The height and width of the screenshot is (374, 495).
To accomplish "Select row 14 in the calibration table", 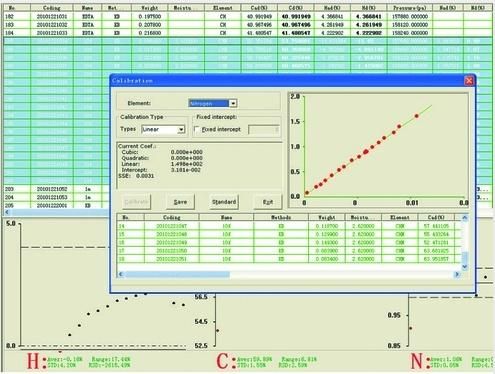I will (x=289, y=226).
